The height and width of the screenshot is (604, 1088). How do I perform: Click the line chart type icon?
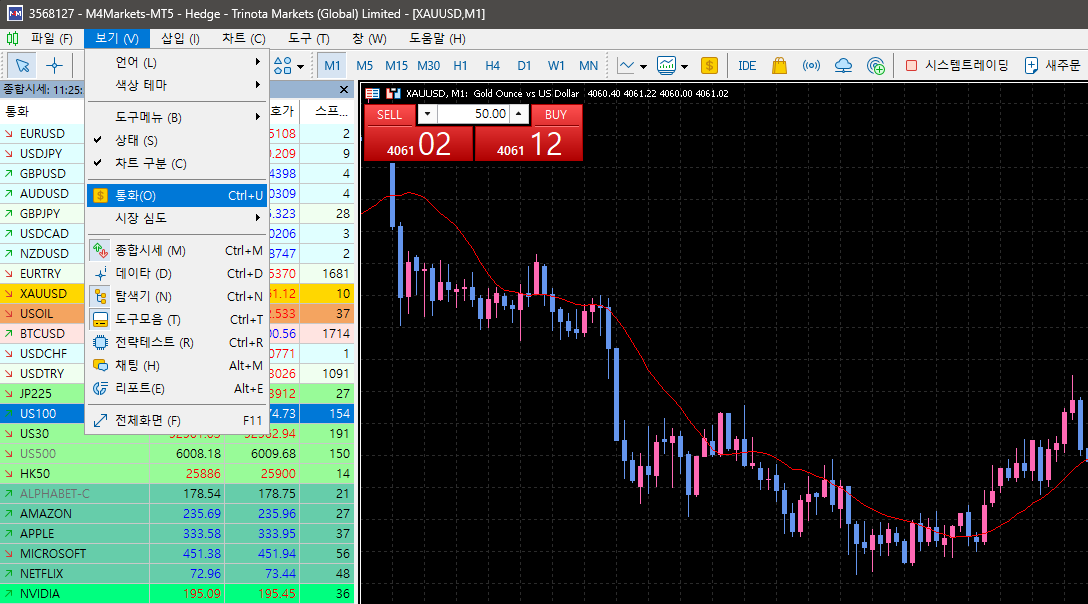coord(626,66)
